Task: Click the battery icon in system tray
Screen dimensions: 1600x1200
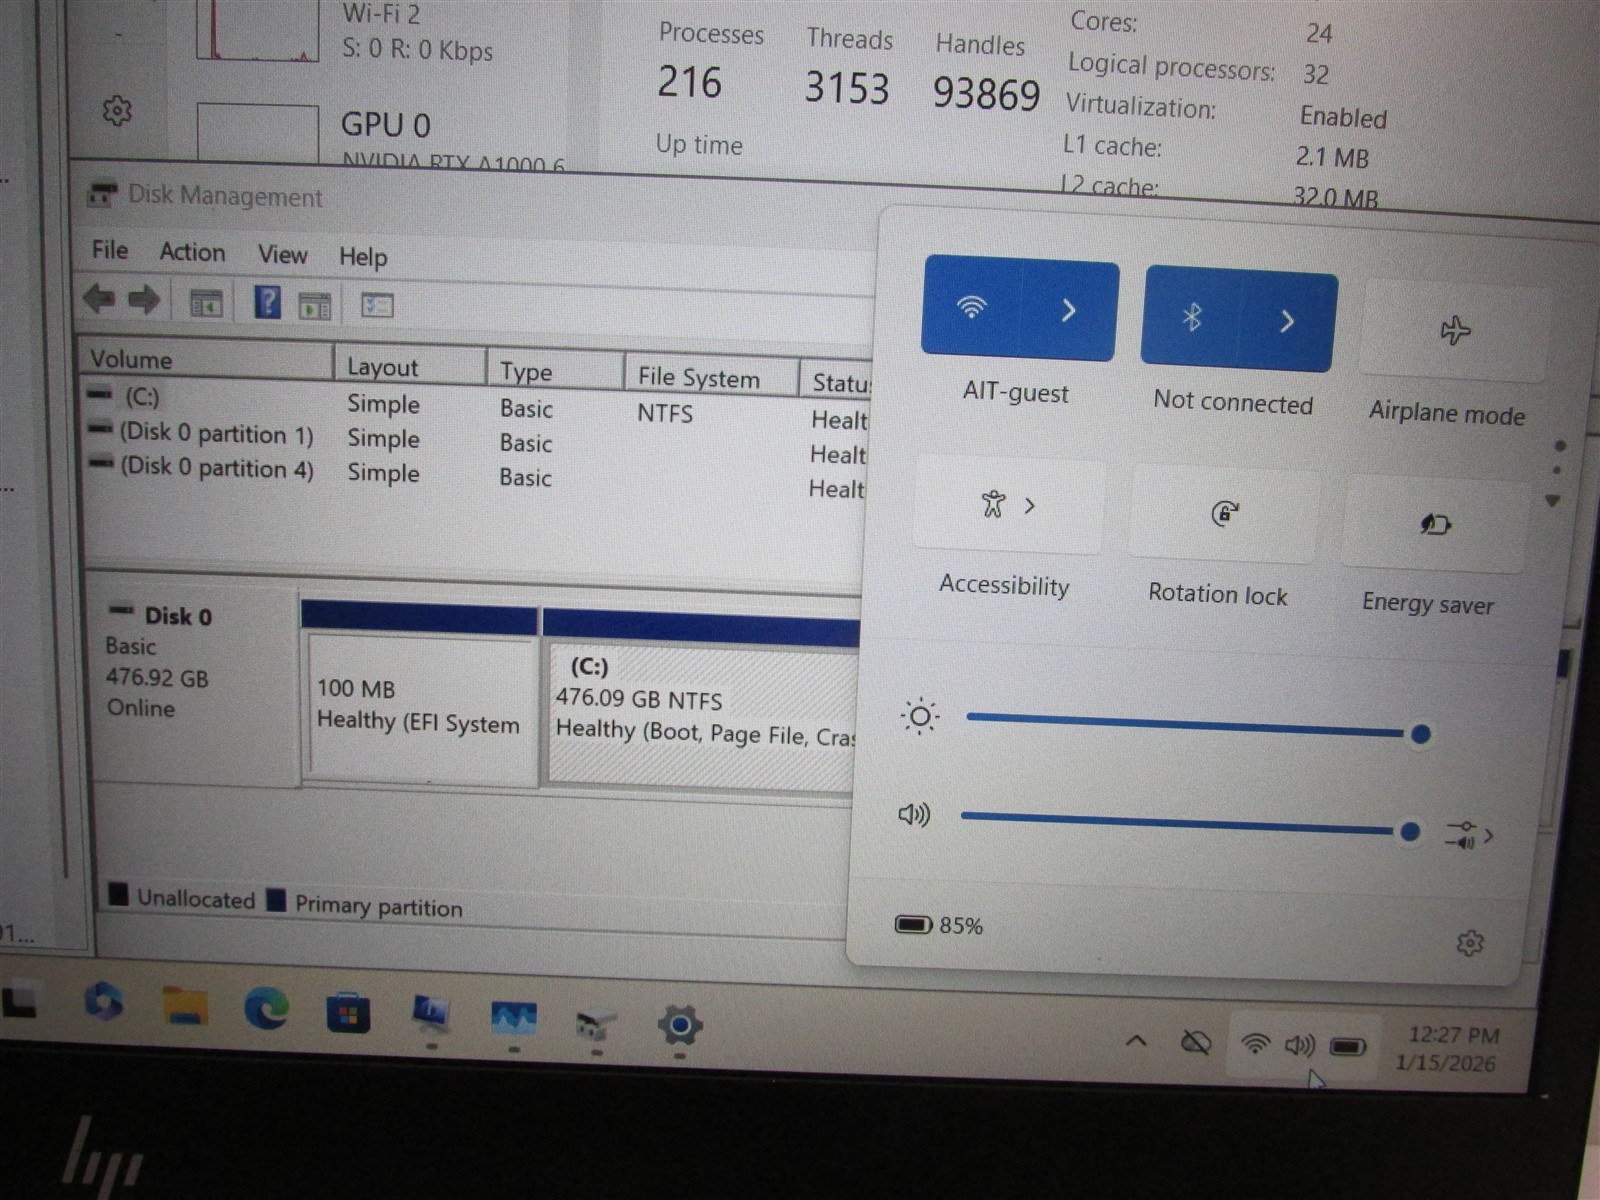Action: click(1348, 1047)
